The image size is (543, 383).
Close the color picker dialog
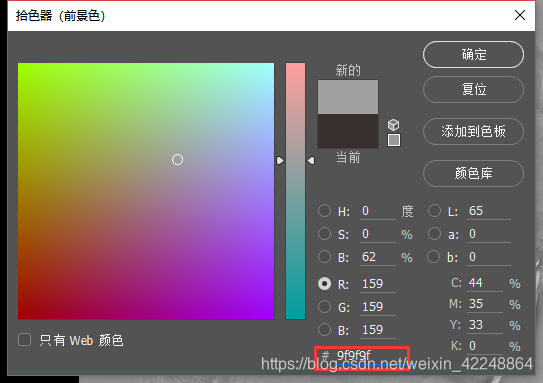tap(520, 15)
